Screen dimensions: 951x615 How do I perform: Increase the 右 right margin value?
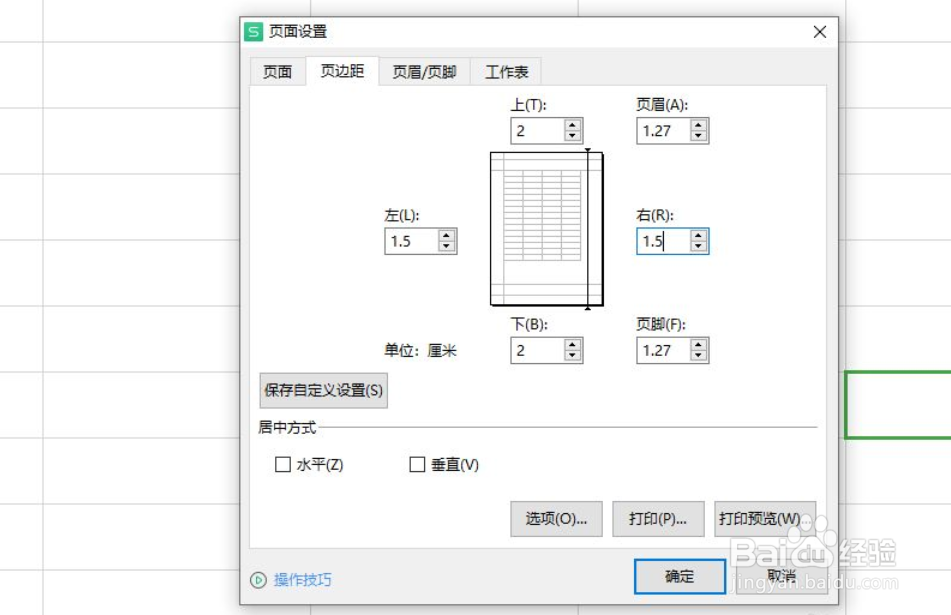[x=698, y=235]
